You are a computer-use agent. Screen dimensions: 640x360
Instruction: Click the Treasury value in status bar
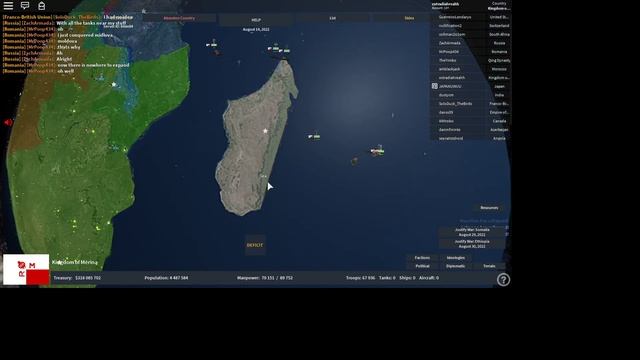(x=77, y=278)
